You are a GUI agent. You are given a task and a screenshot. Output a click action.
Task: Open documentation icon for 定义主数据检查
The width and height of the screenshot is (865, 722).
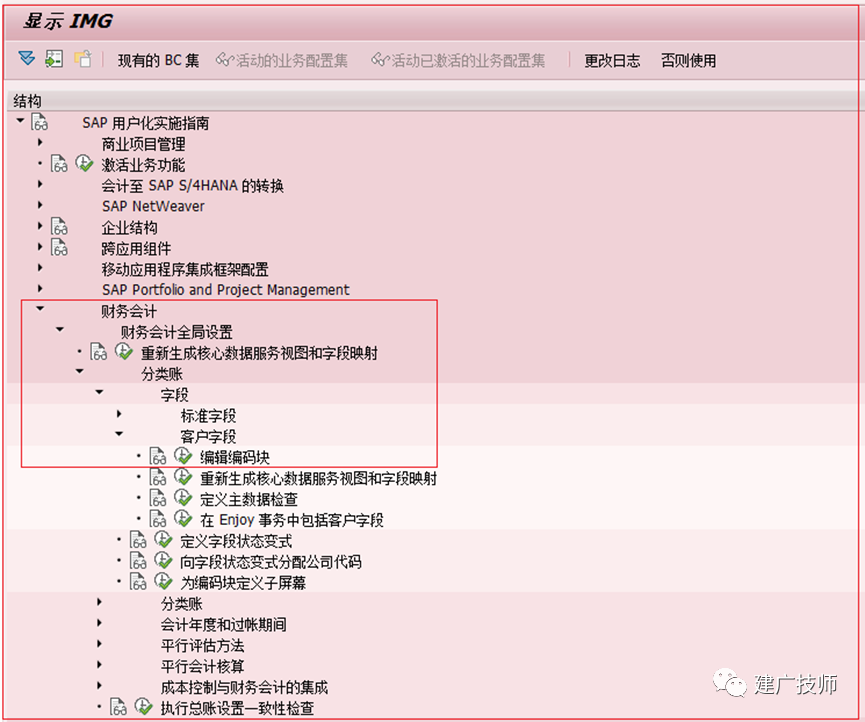(158, 498)
